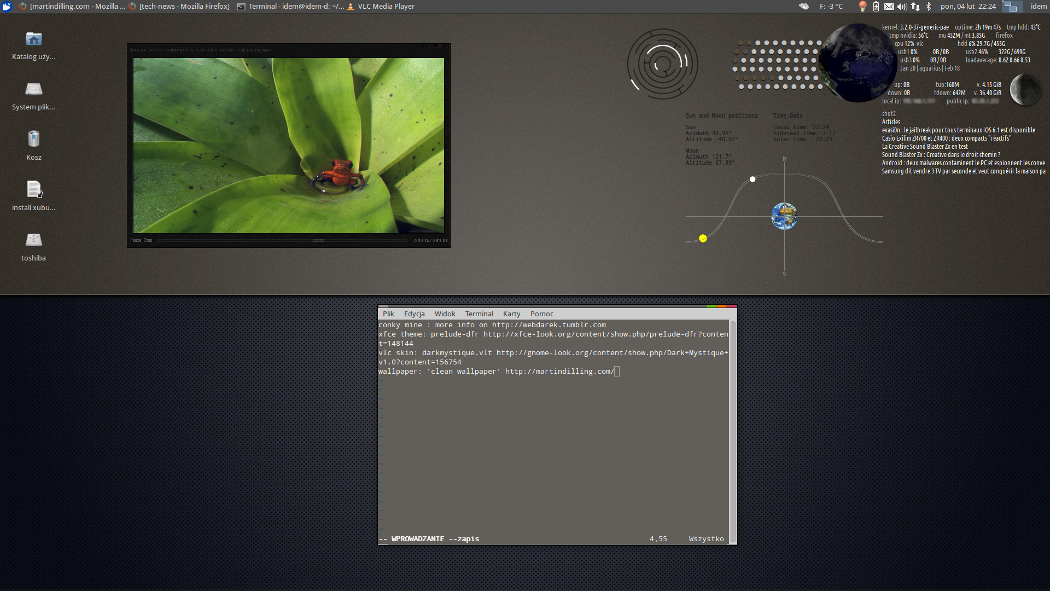Open Katalog użytkownika home folder desktop icon
The width and height of the screenshot is (1050, 591).
(x=33, y=46)
